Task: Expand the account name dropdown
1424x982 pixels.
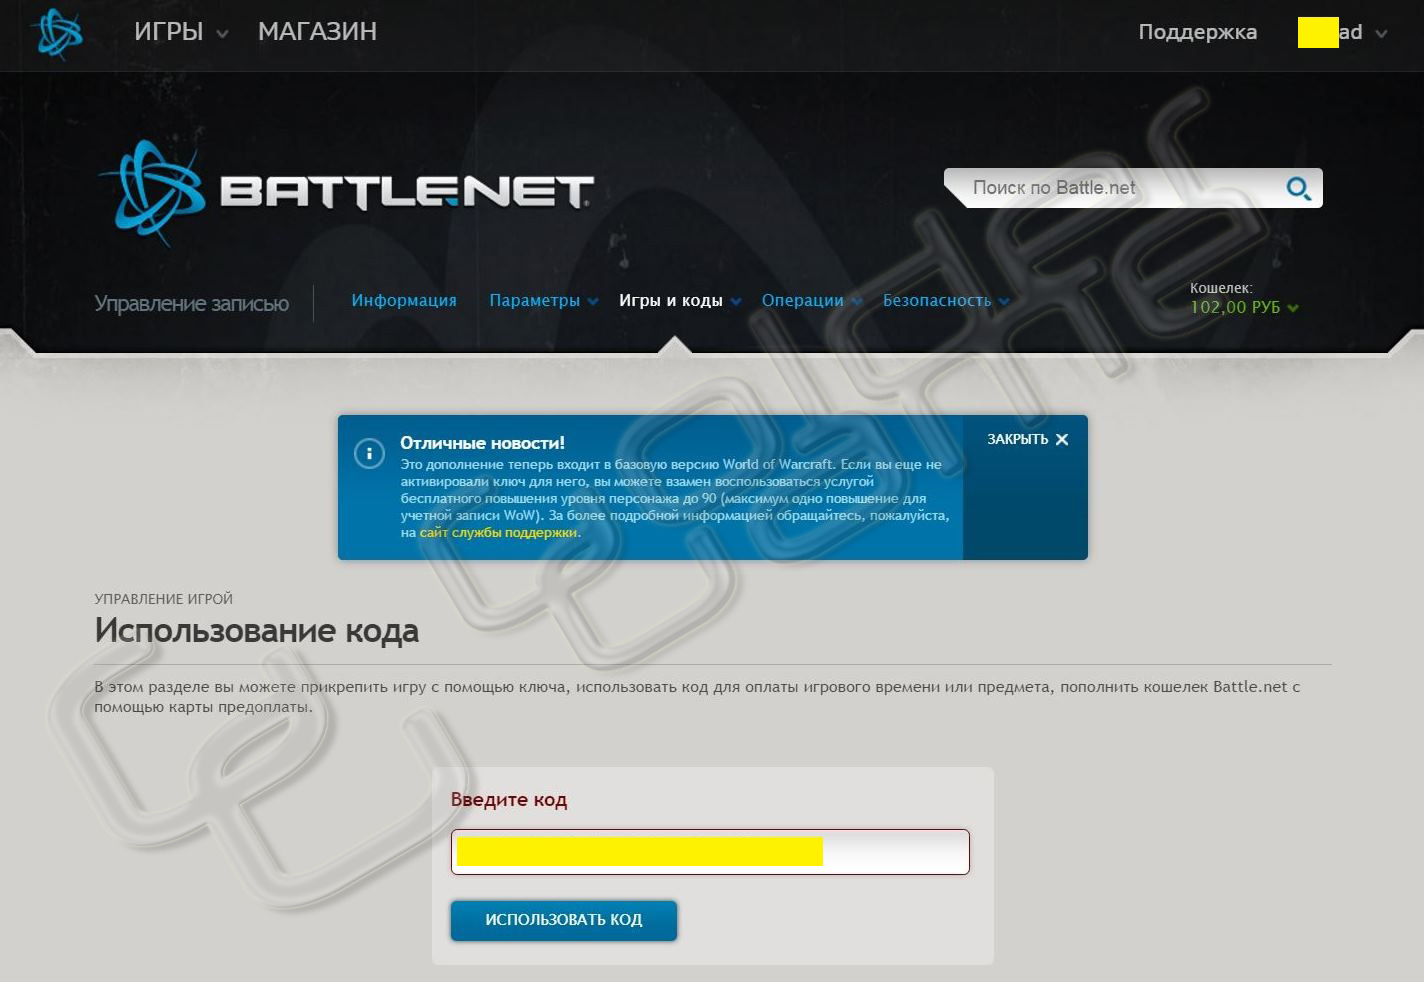Action: 1342,32
